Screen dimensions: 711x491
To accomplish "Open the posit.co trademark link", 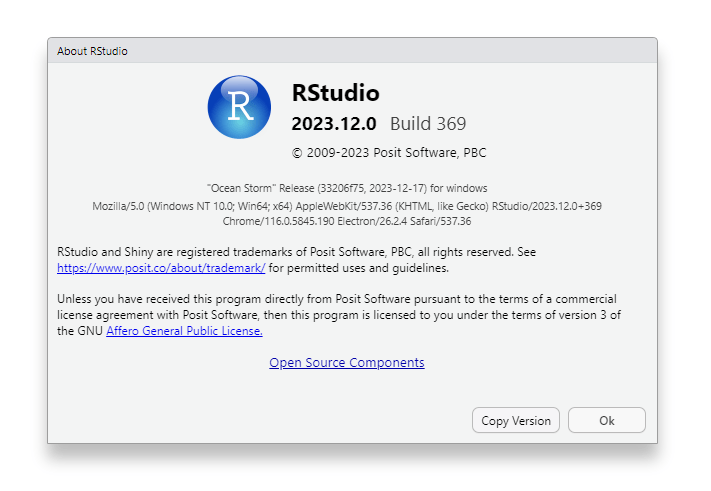I will tap(161, 268).
